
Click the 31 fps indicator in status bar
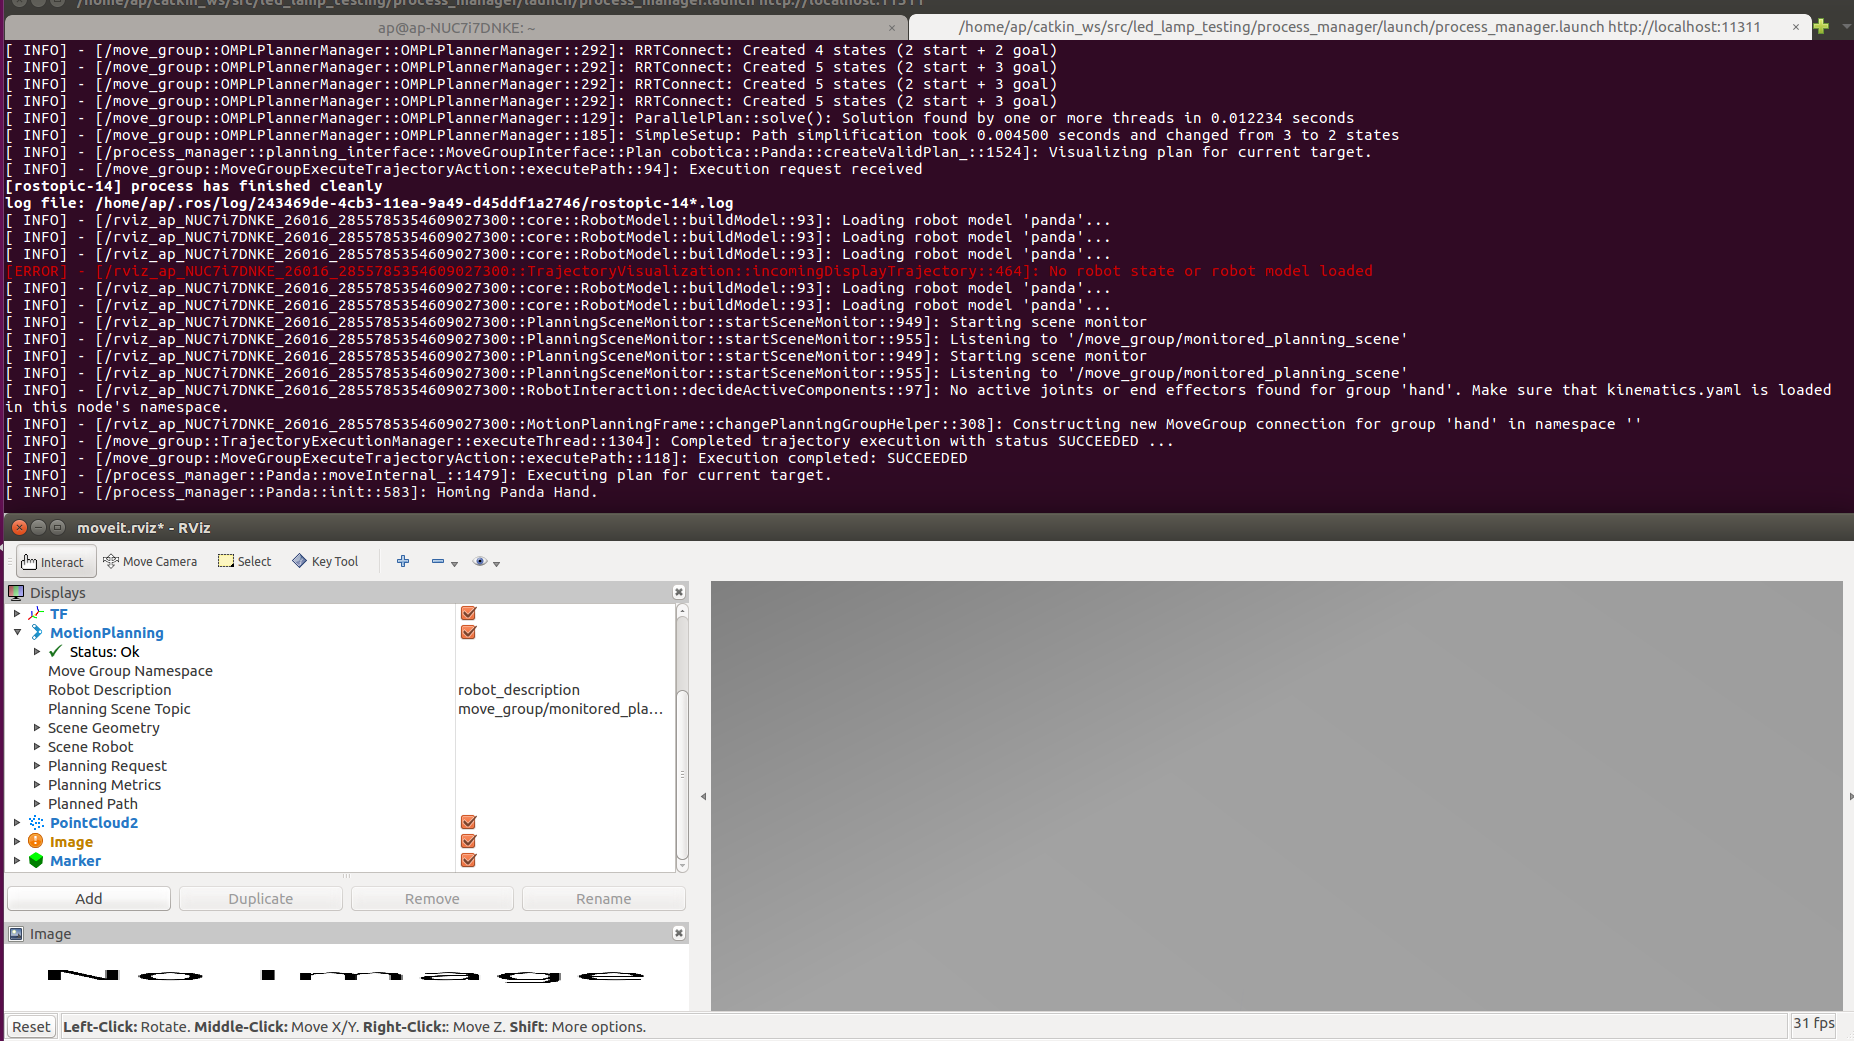(x=1813, y=1023)
